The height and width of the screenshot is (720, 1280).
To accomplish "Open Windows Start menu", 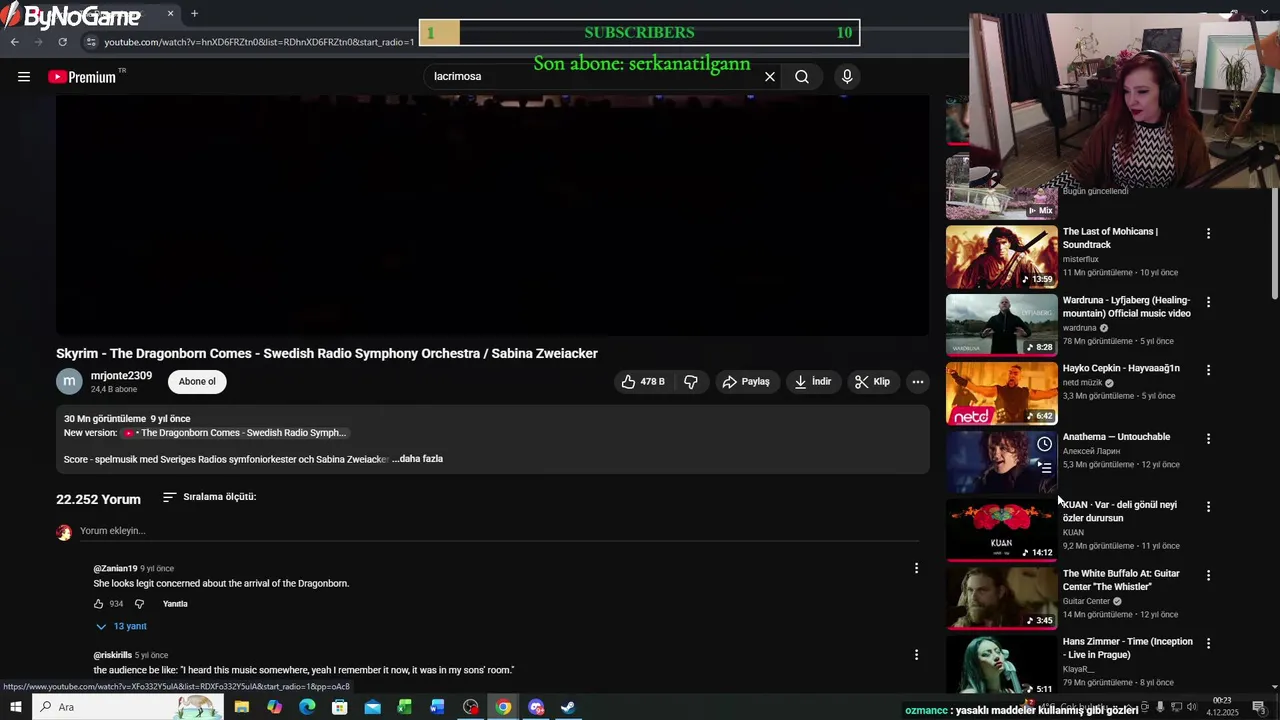I will pos(16,707).
